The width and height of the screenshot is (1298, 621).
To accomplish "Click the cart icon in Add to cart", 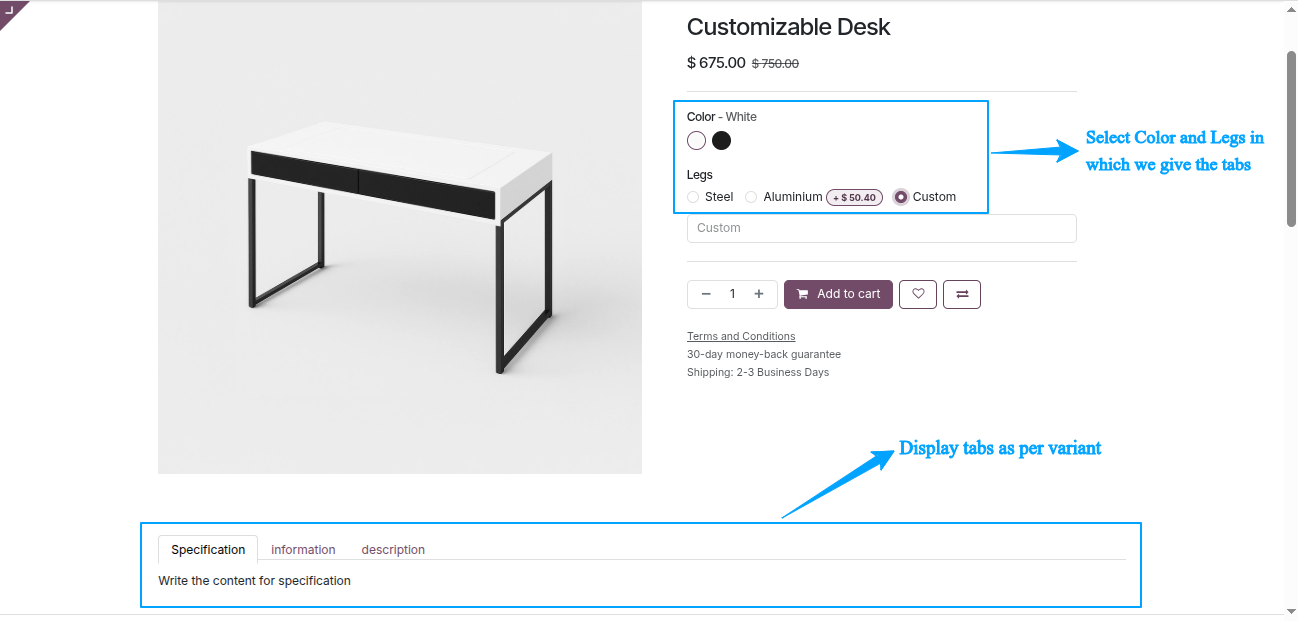I will click(802, 294).
